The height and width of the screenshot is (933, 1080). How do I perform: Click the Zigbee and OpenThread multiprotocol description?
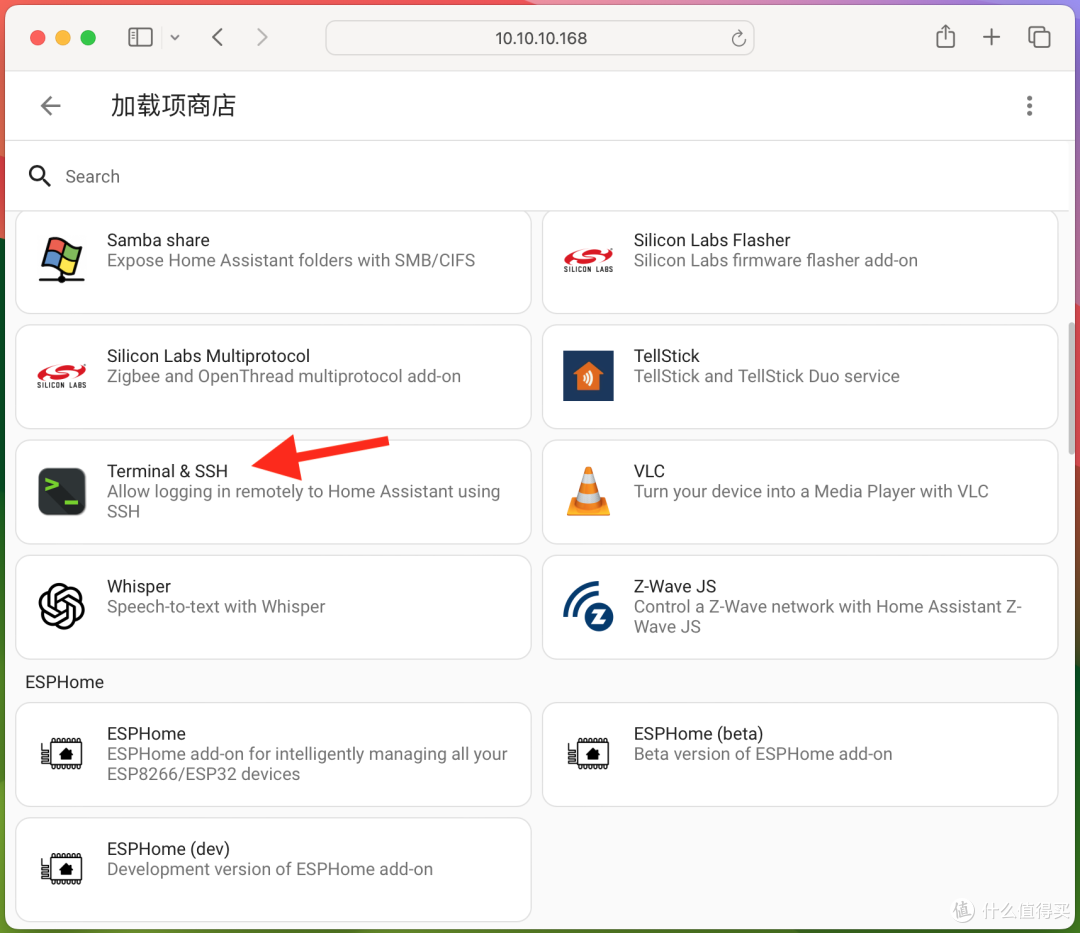pos(284,376)
